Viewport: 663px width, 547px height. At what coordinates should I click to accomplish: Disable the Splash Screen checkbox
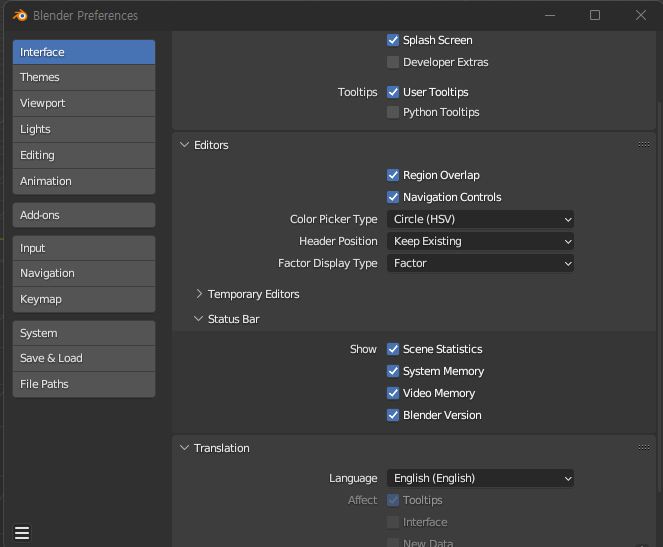click(x=393, y=40)
